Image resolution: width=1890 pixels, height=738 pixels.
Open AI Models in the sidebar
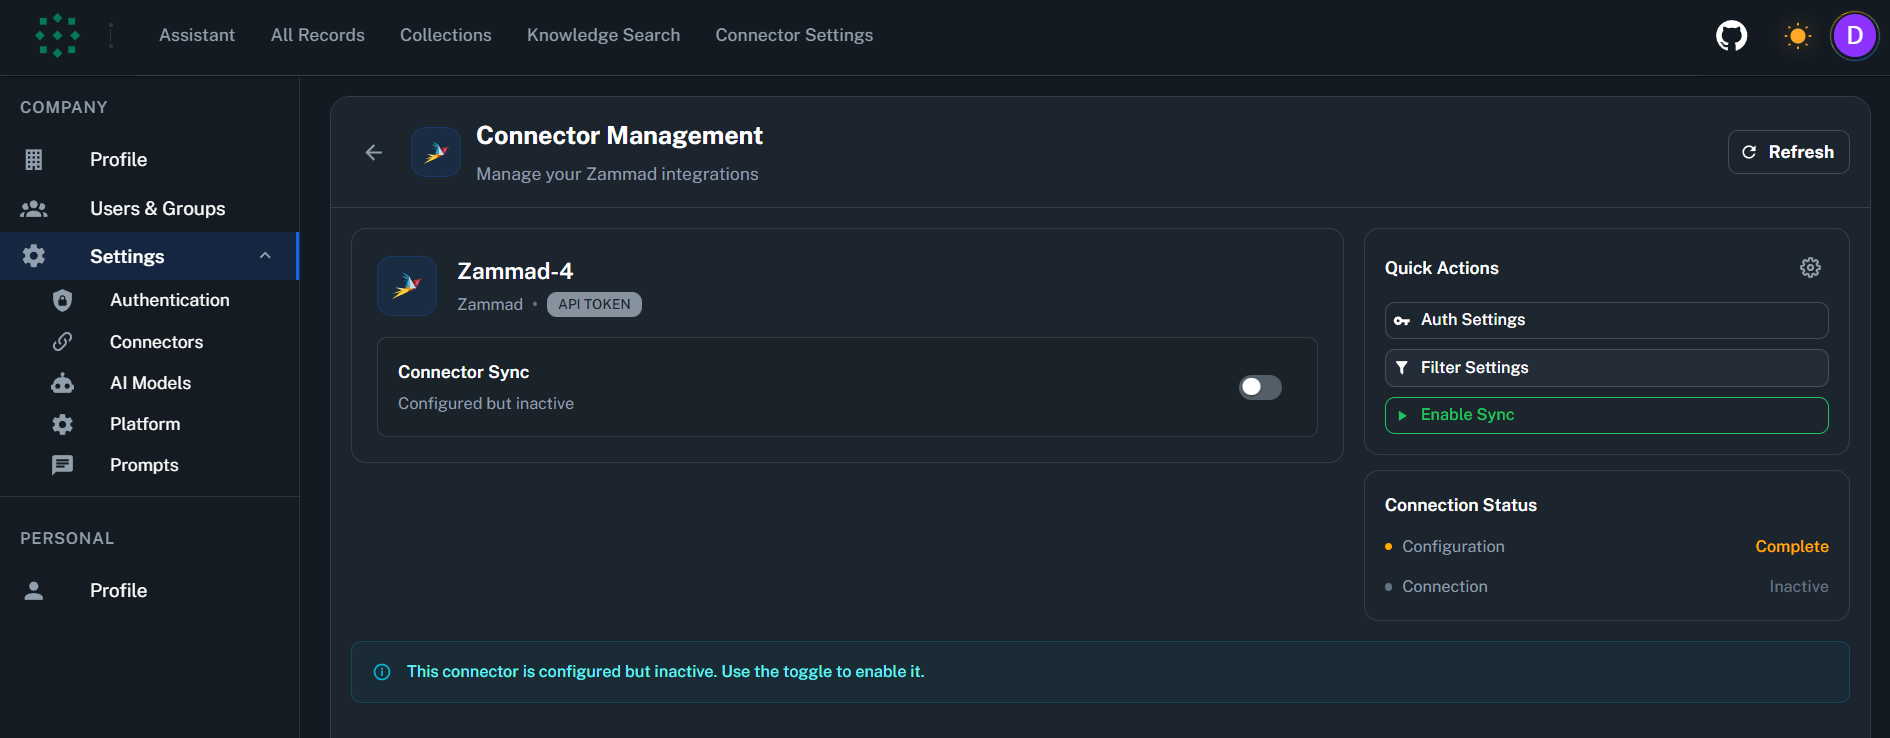150,383
